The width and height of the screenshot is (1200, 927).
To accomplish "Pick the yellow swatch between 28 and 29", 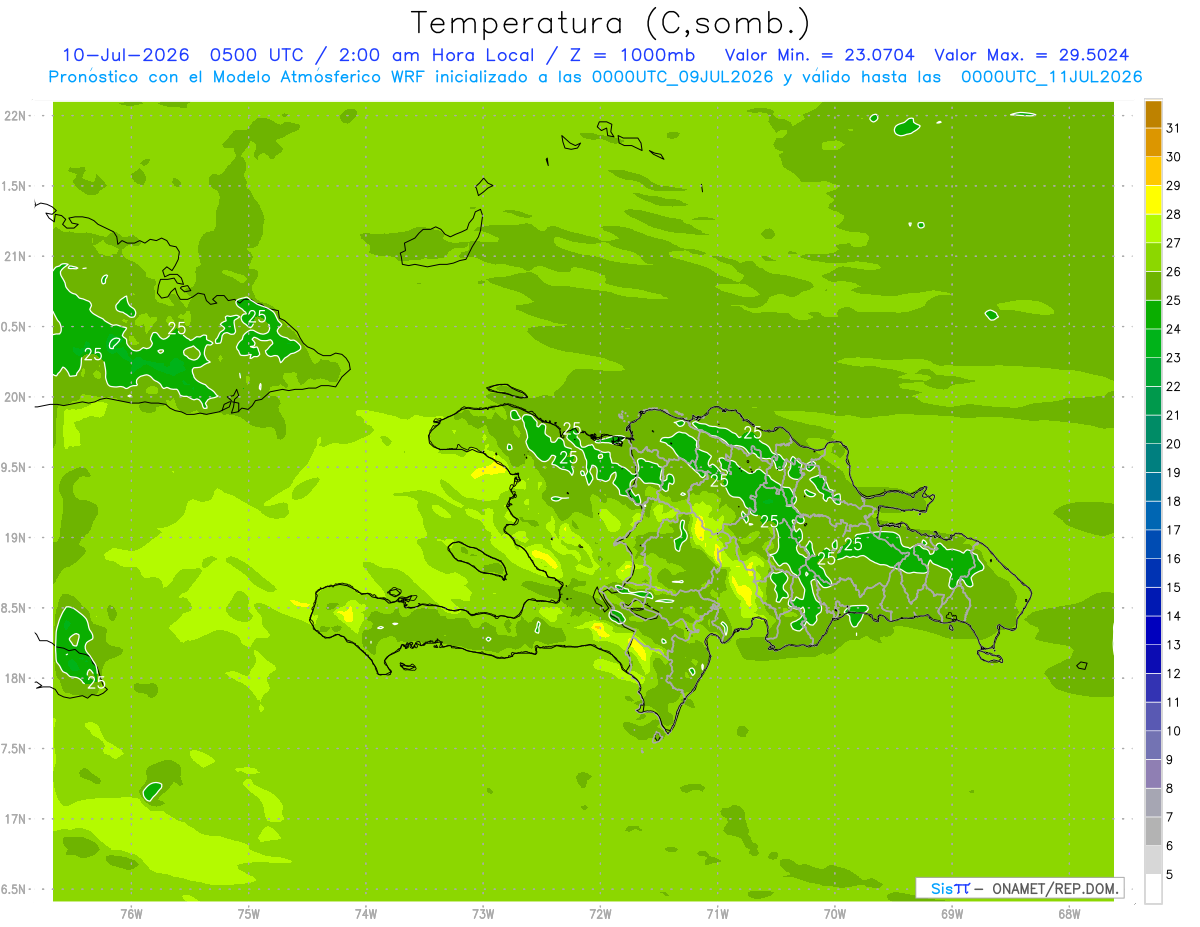I will [1153, 200].
